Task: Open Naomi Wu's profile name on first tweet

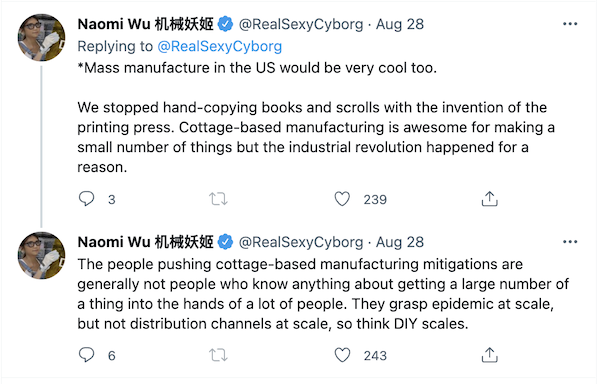Action: 145,24
